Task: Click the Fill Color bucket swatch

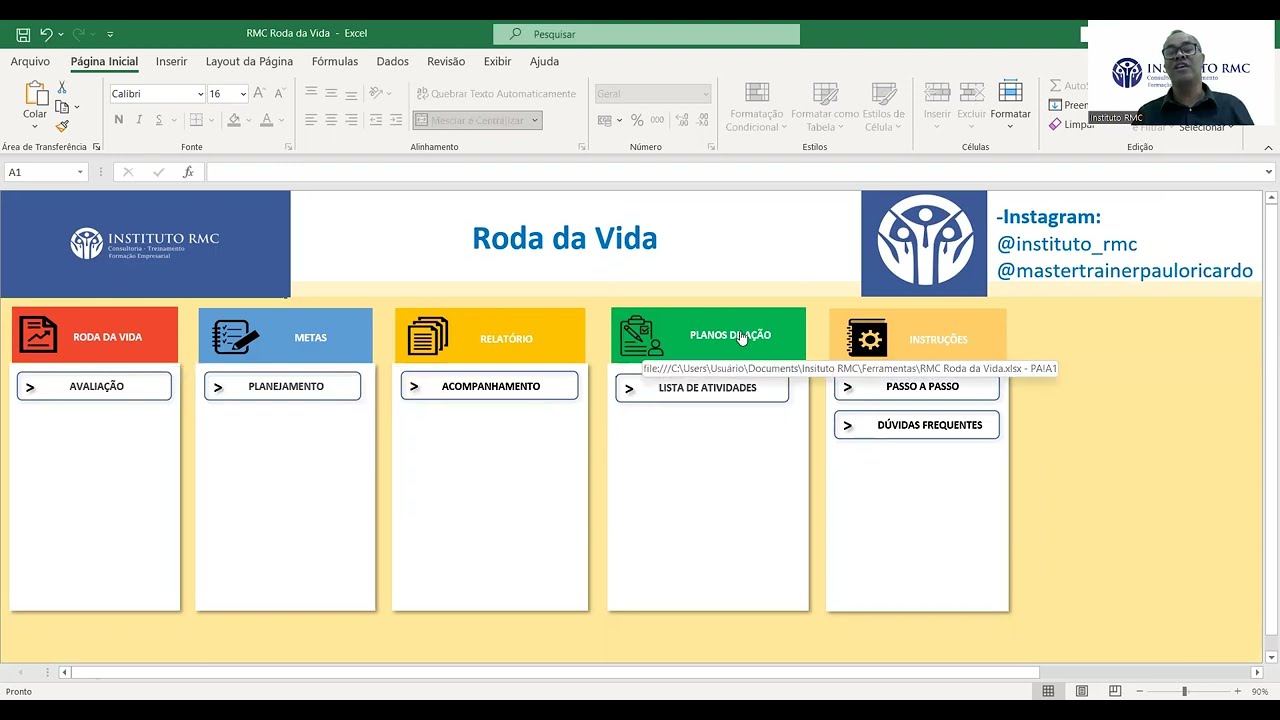Action: pyautogui.click(x=234, y=120)
